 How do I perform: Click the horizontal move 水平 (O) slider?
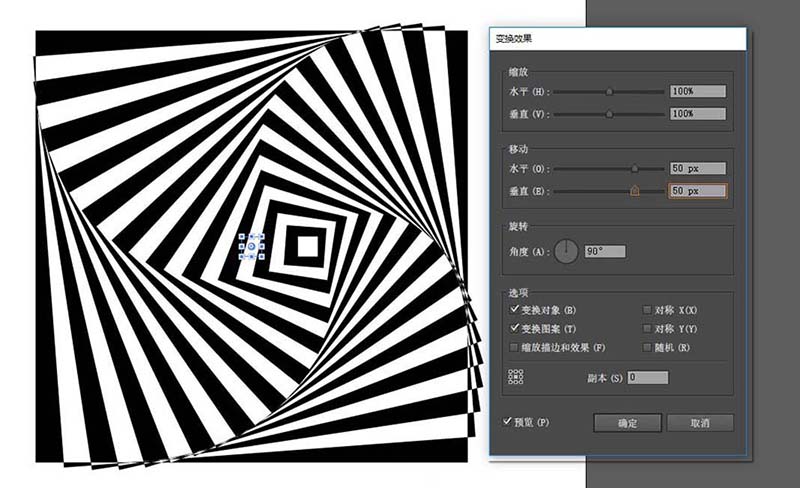click(609, 168)
